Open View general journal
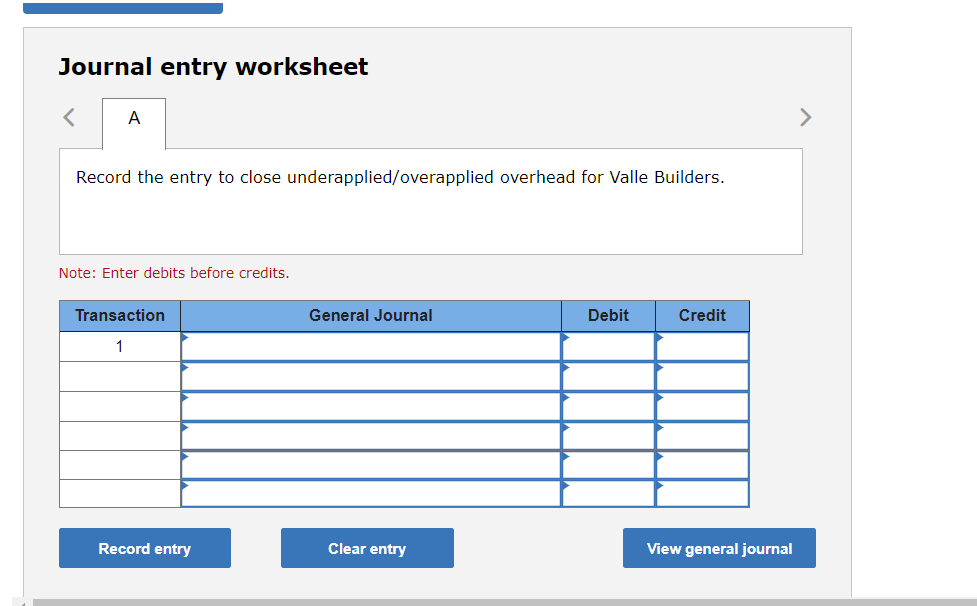 point(719,548)
